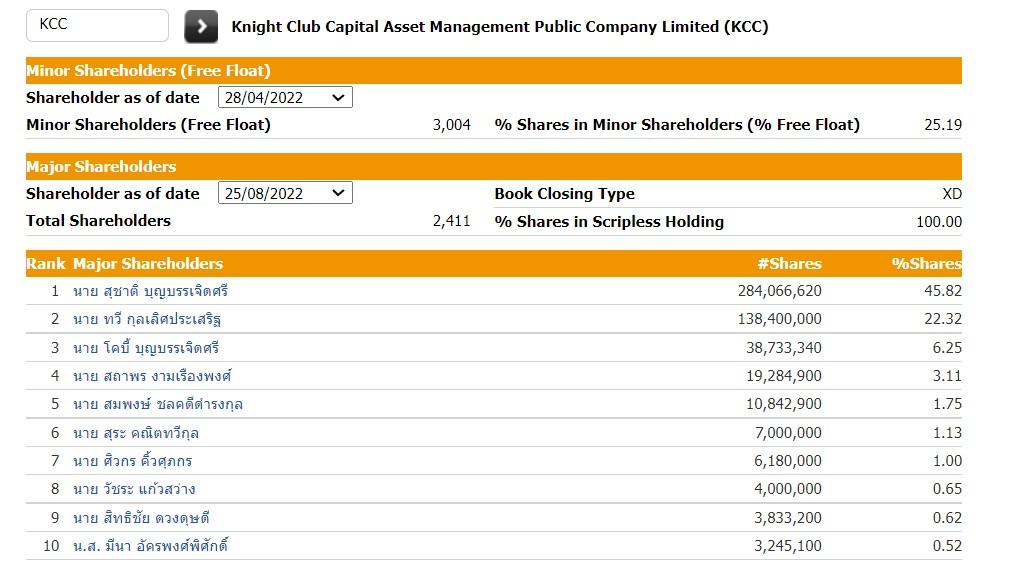Select rank 4 shareholder นาย สถาพร งามเรืองพงศ์
Screen dimensions: 1023x584
tap(152, 376)
